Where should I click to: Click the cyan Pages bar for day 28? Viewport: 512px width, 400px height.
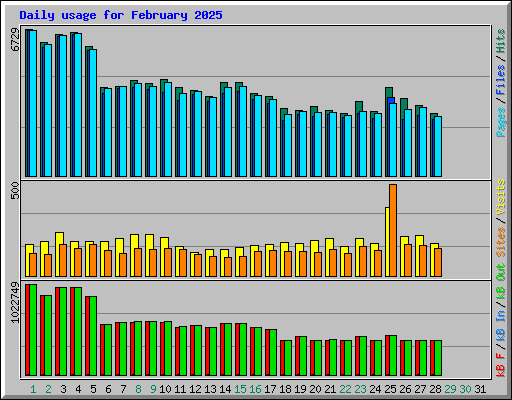pyautogui.click(x=438, y=146)
